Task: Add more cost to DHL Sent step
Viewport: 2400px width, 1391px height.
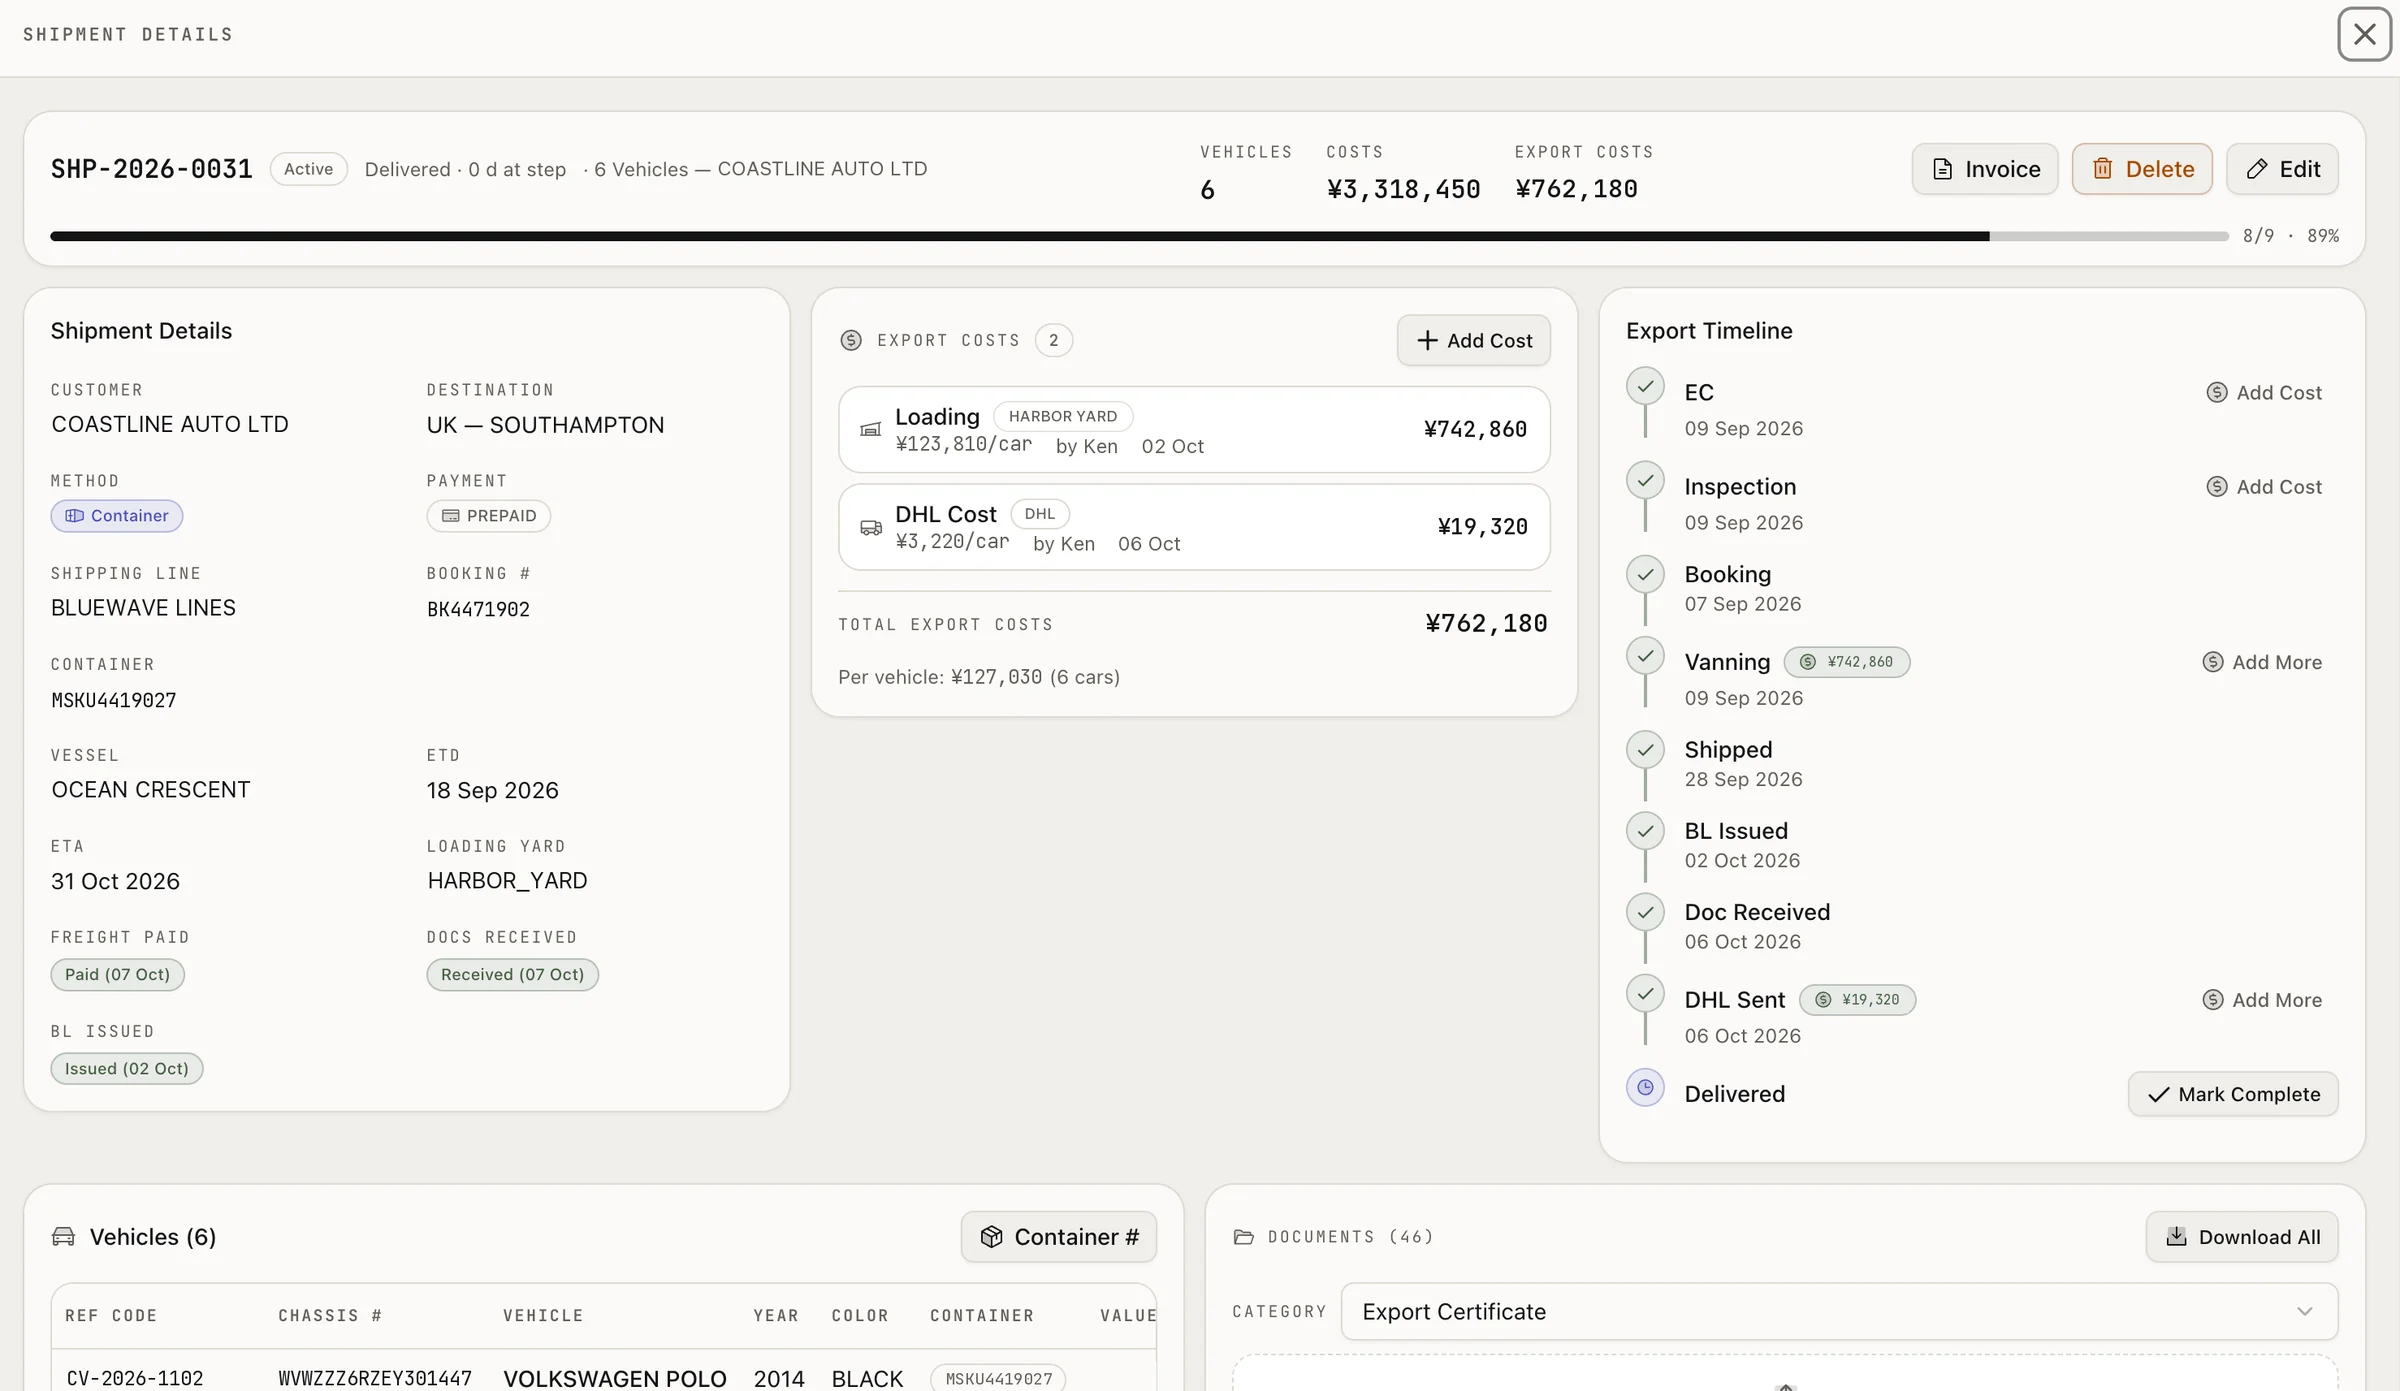Action: pyautogui.click(x=2262, y=1000)
